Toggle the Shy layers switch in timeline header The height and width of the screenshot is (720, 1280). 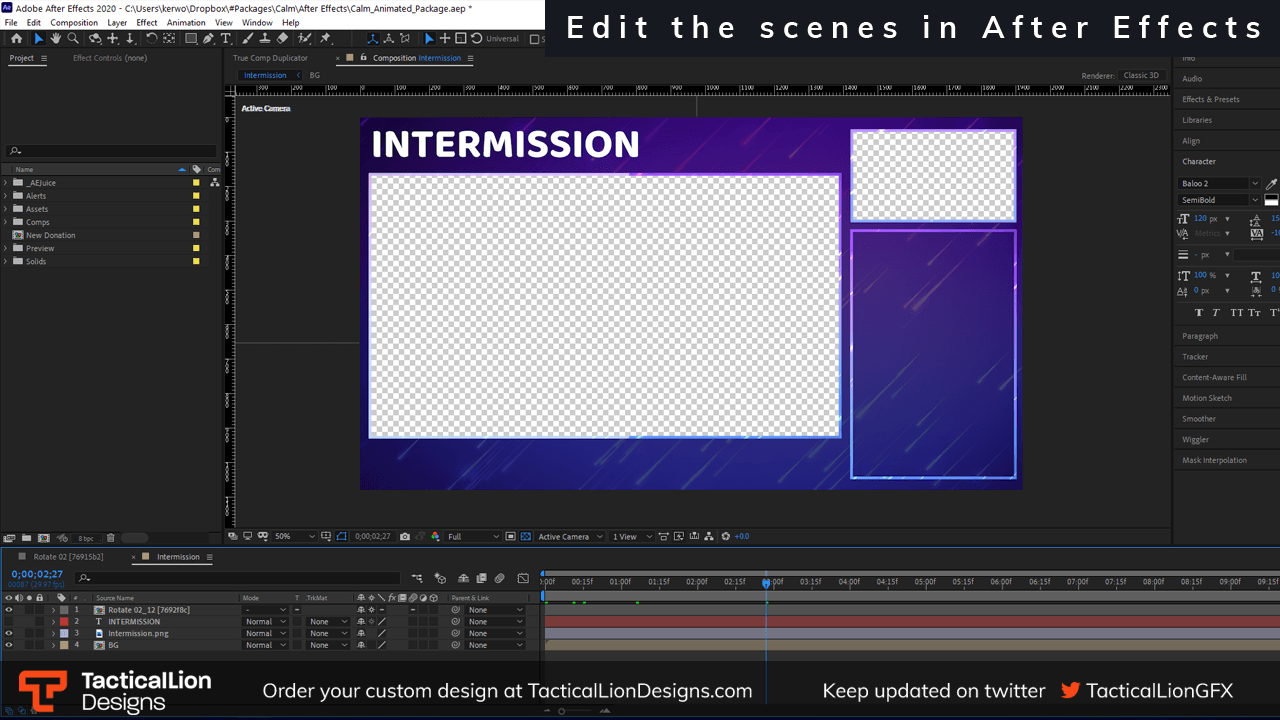[x=463, y=578]
